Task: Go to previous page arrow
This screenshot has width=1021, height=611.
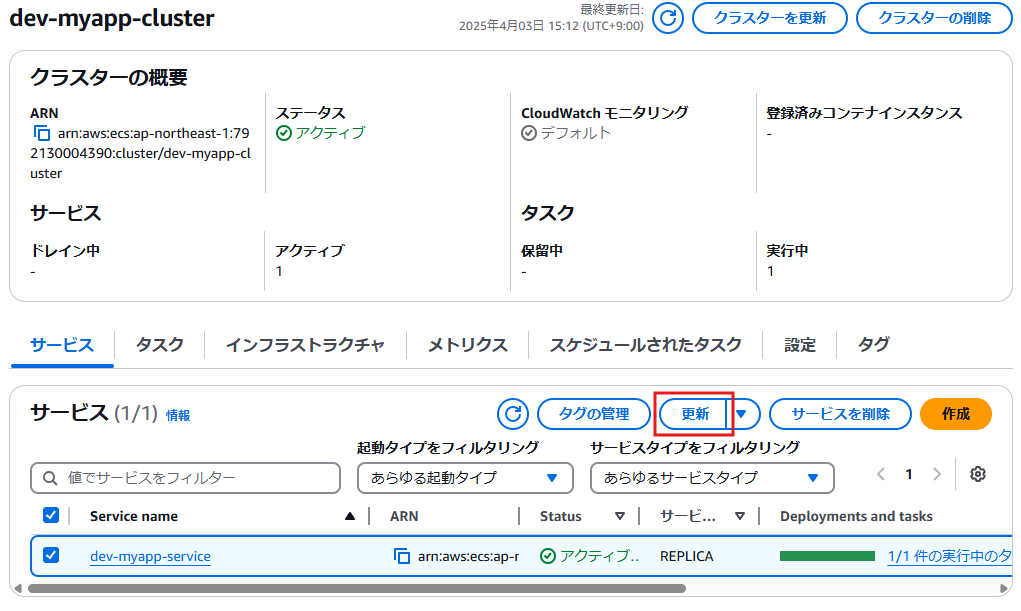Action: (881, 474)
